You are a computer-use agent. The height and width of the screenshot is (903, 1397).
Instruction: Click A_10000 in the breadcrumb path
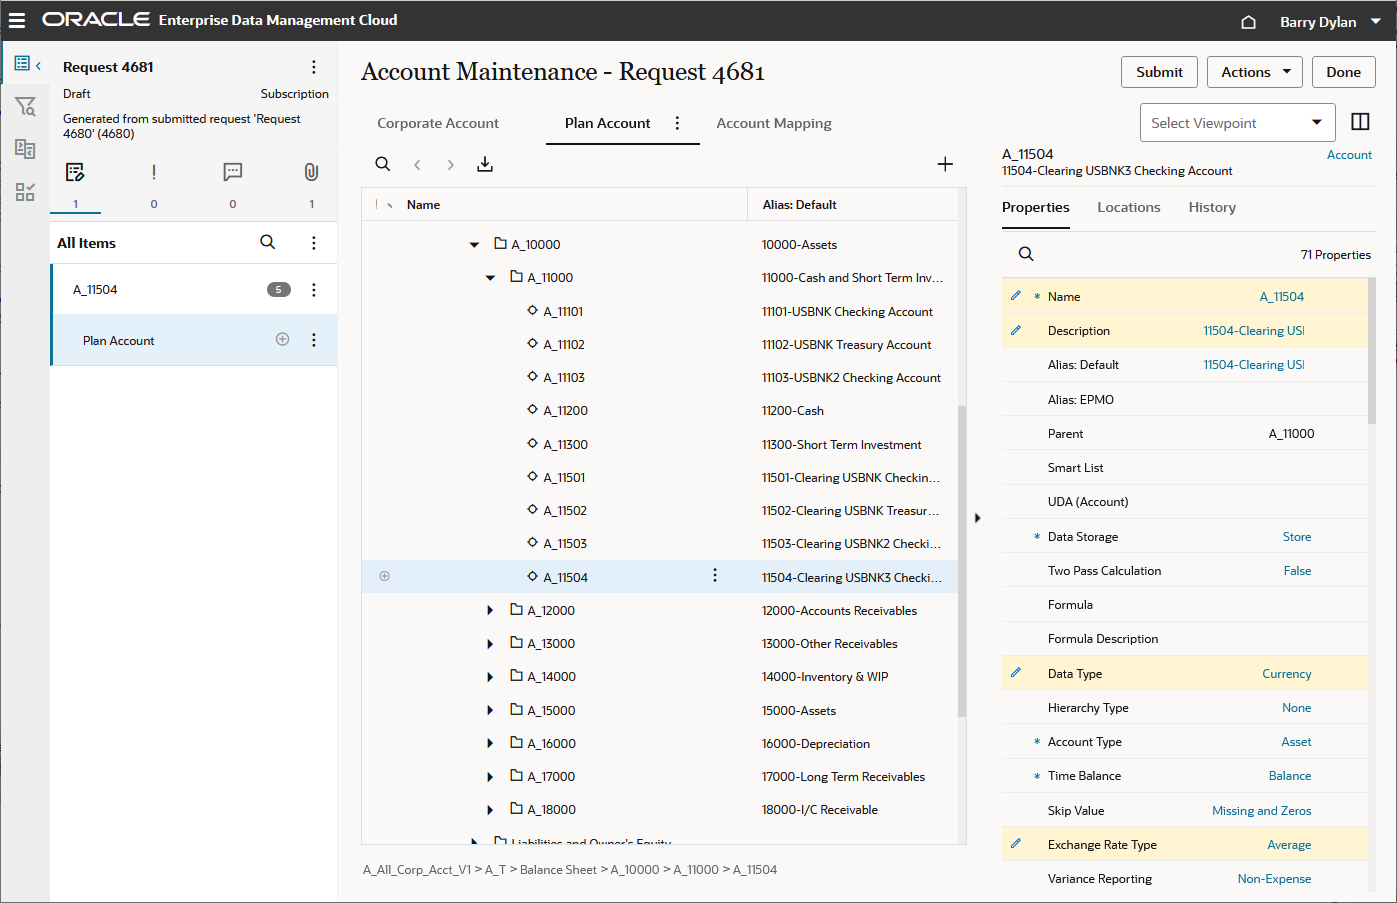point(635,870)
